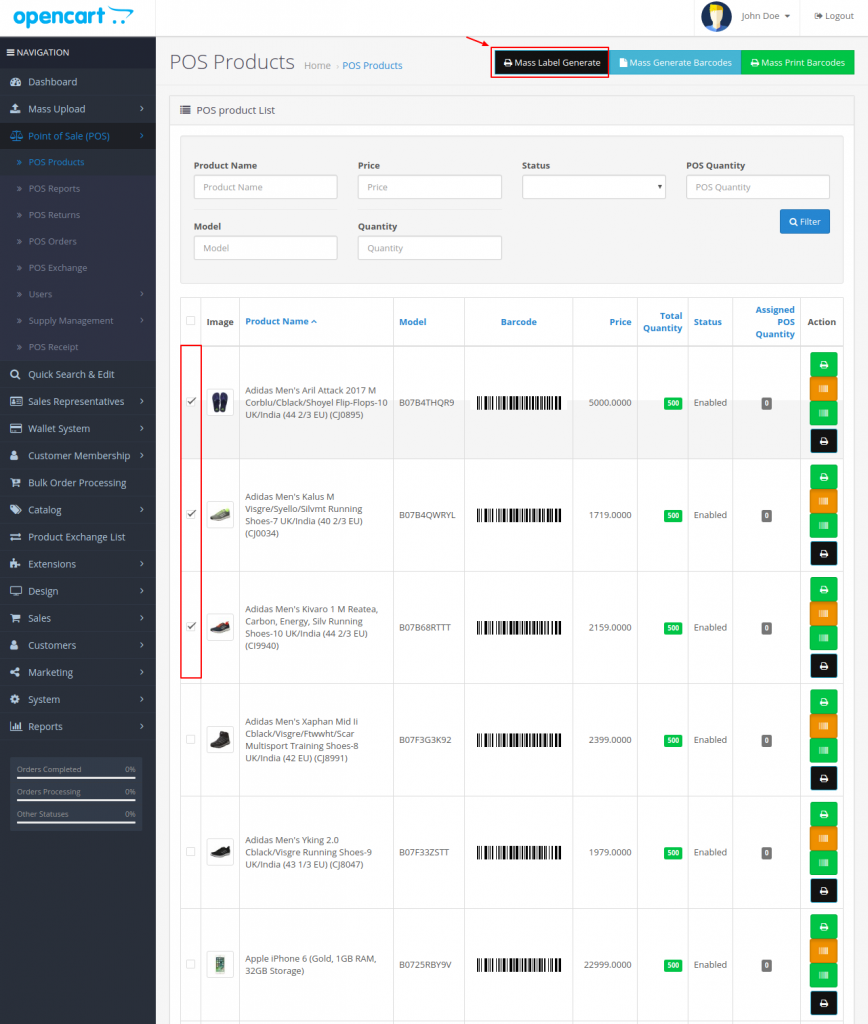Click green print icon in Adidas Kalus M row
This screenshot has width=868, height=1024.
[x=824, y=477]
